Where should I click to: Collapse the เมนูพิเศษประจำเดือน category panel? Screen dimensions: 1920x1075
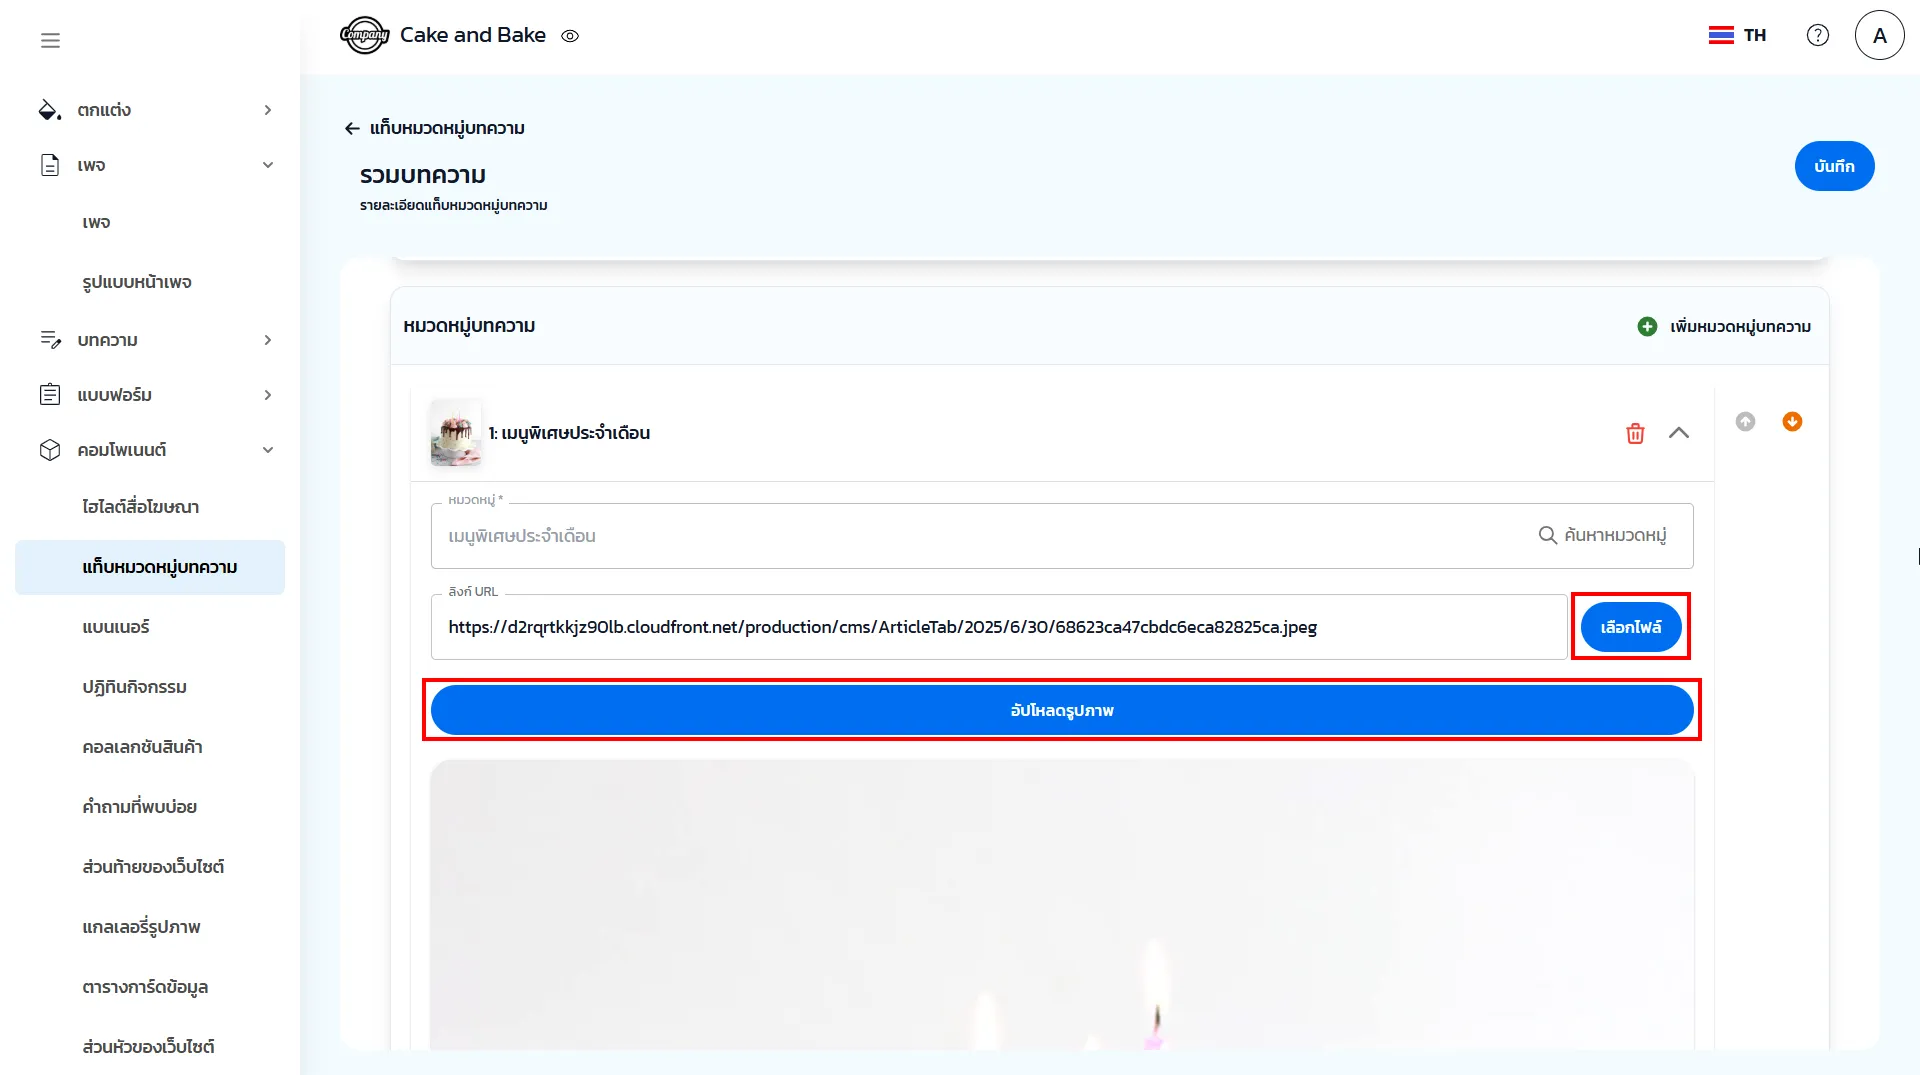[x=1679, y=433]
